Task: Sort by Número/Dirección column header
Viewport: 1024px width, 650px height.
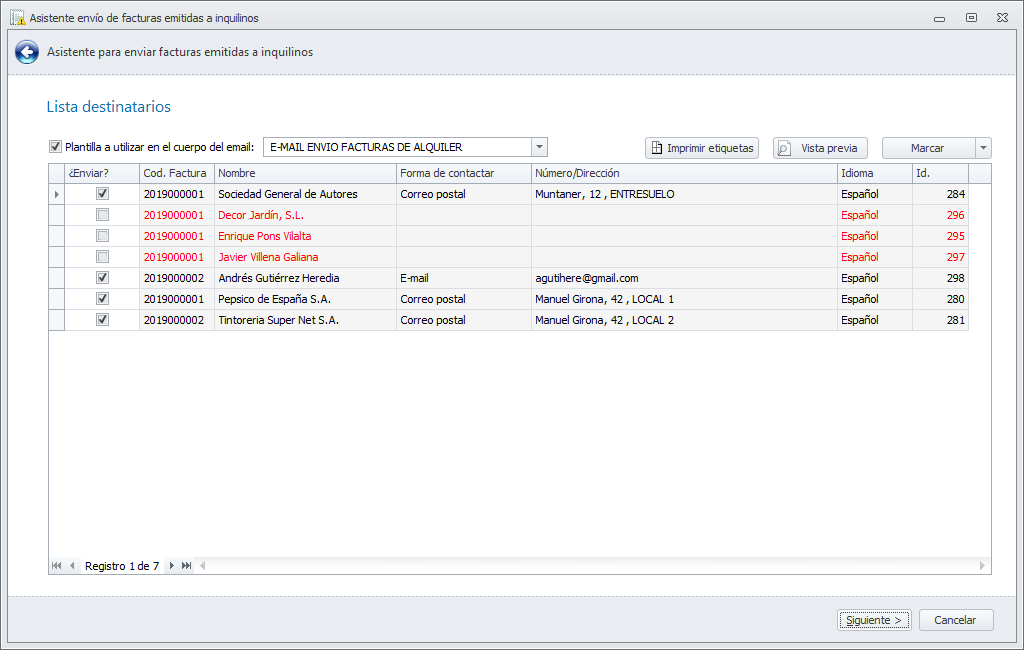Action: (x=684, y=173)
